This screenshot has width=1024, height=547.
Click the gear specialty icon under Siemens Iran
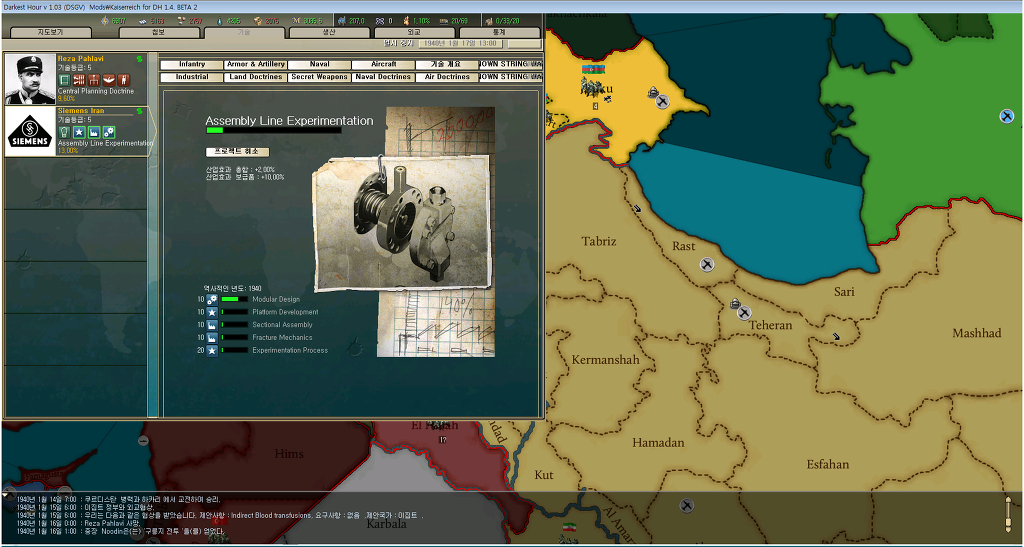coord(109,133)
